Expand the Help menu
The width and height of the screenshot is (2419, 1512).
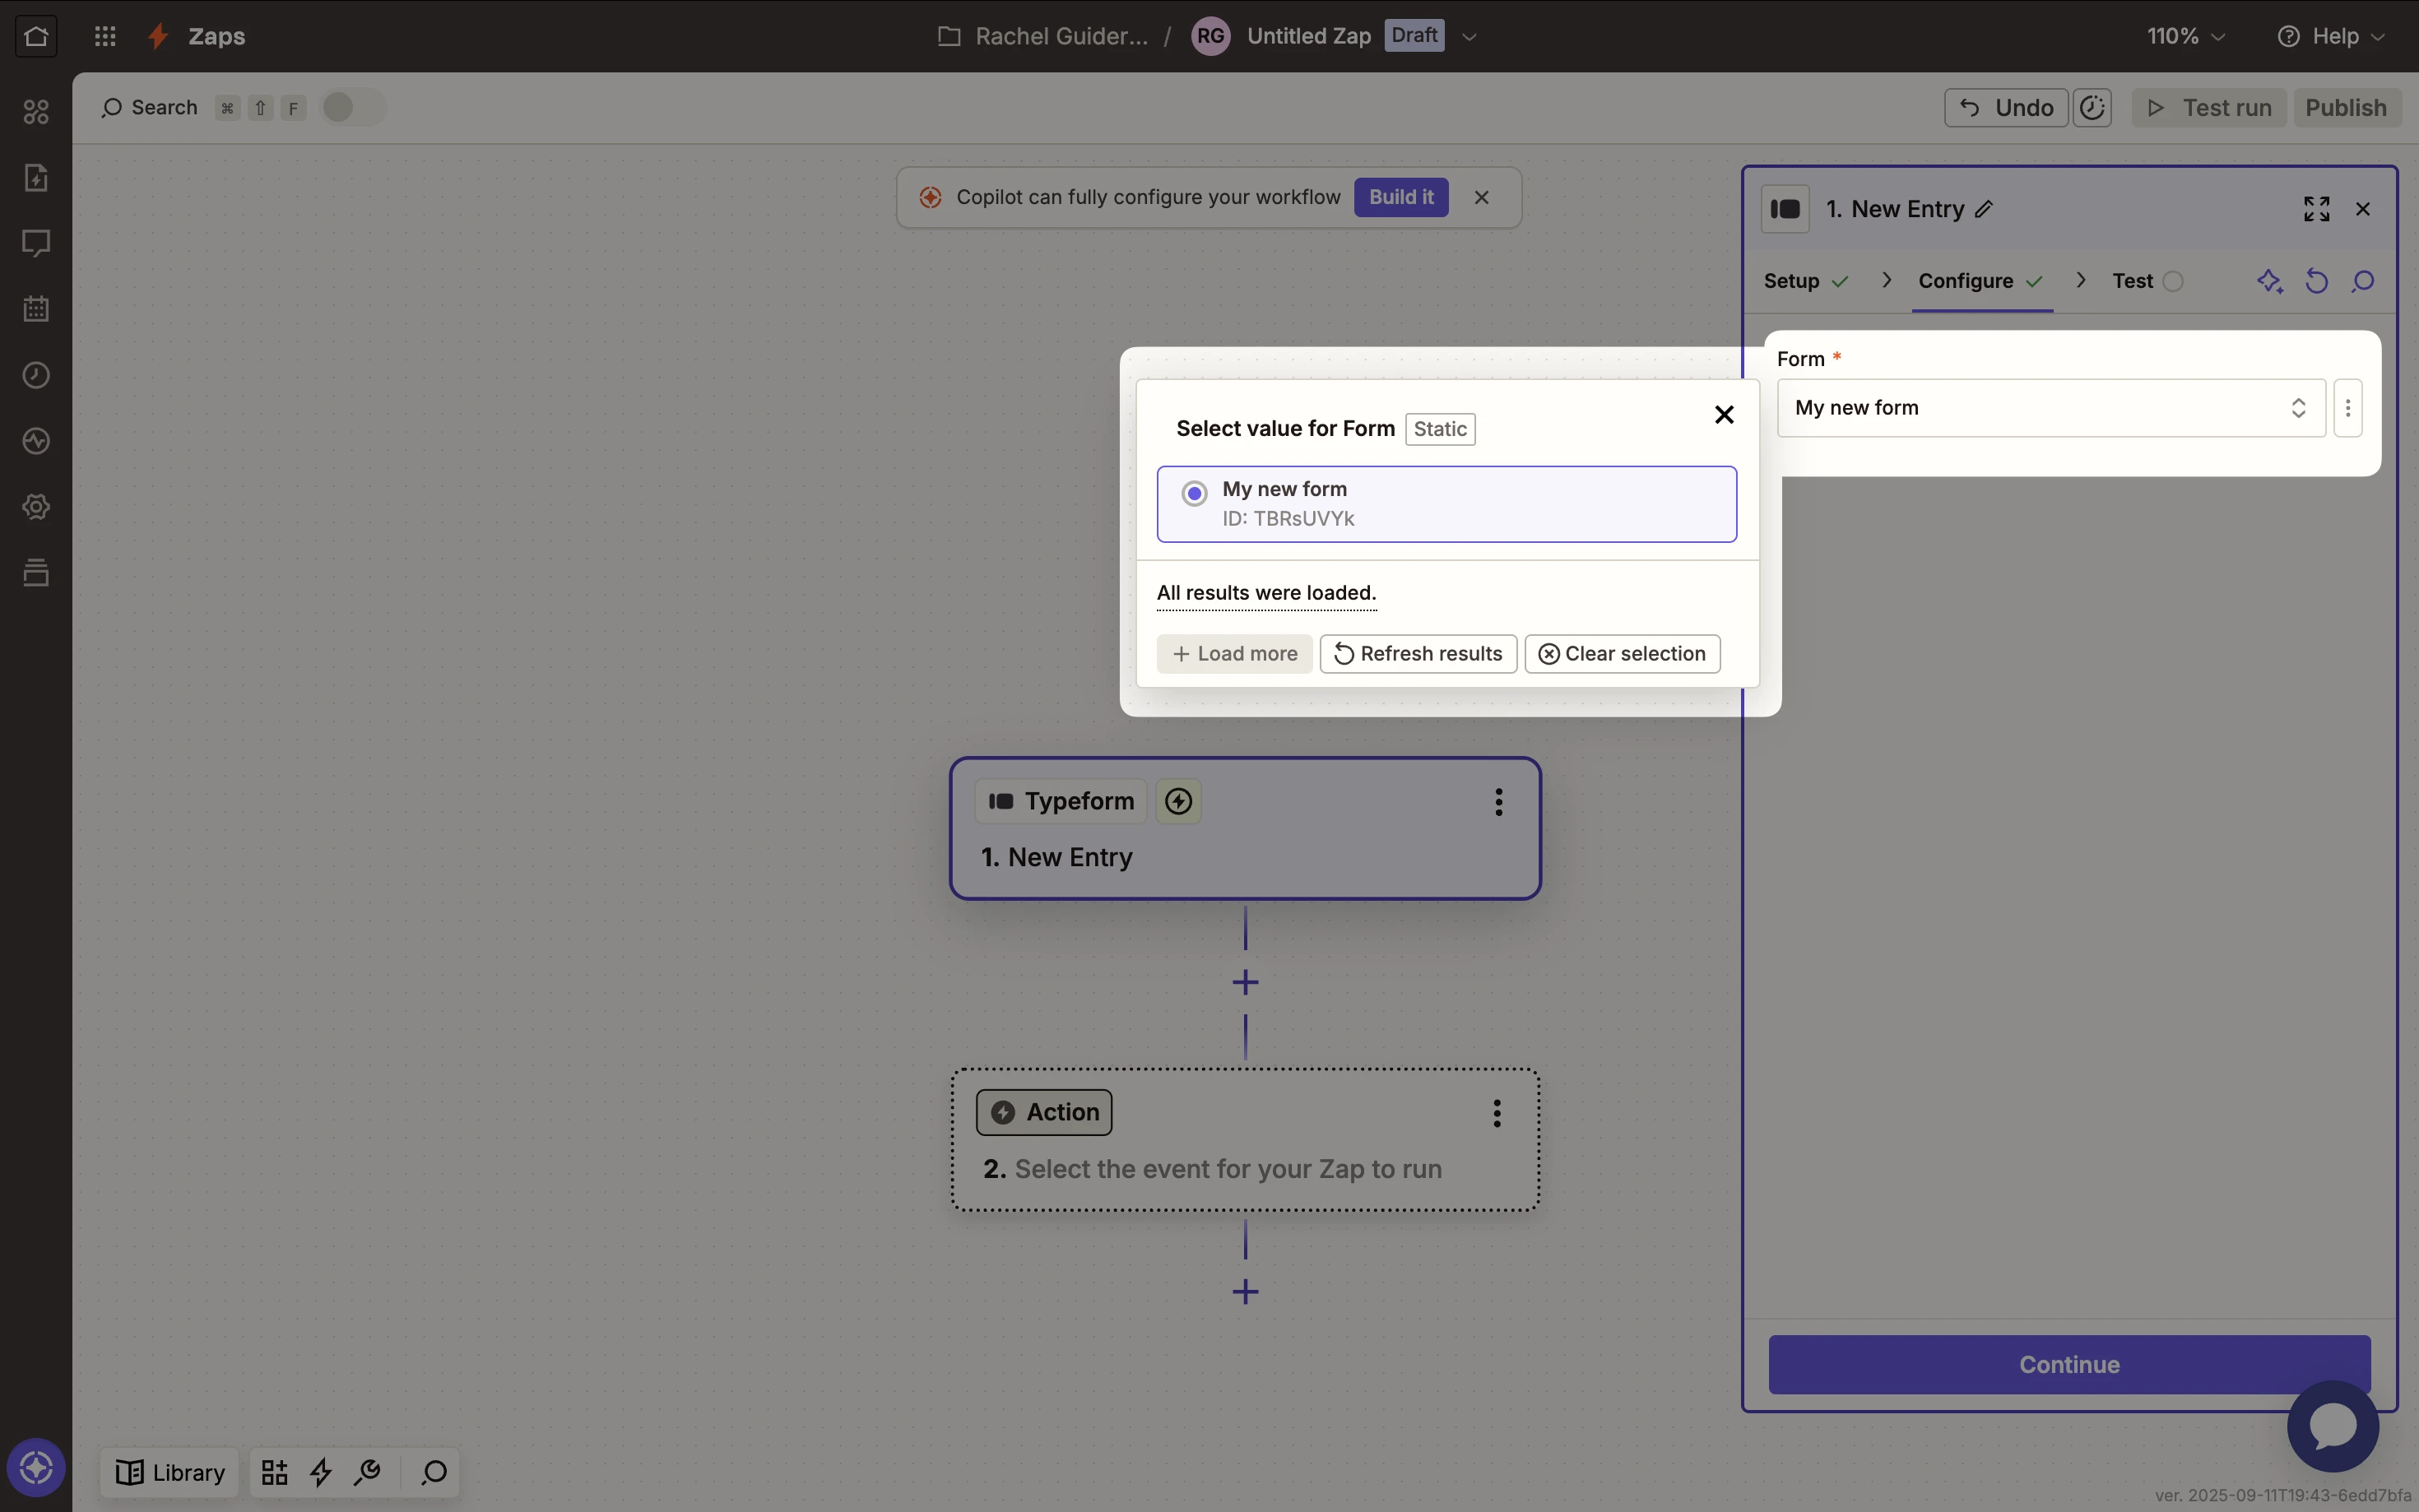point(2331,36)
